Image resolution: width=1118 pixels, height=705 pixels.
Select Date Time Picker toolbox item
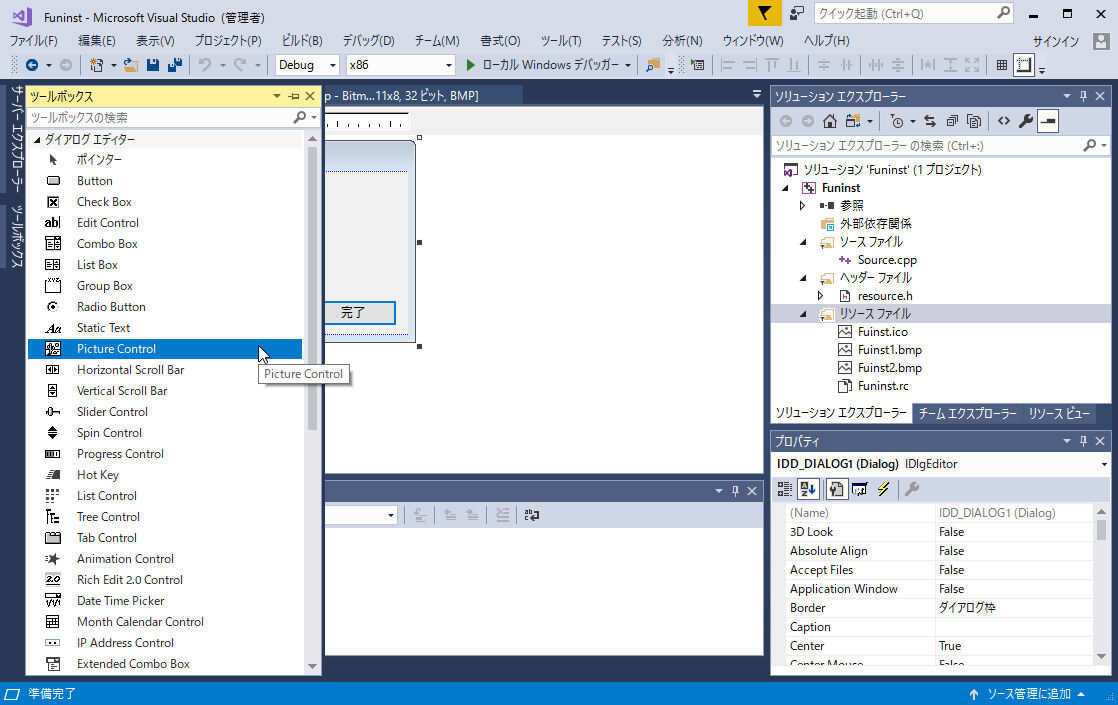[165, 602]
